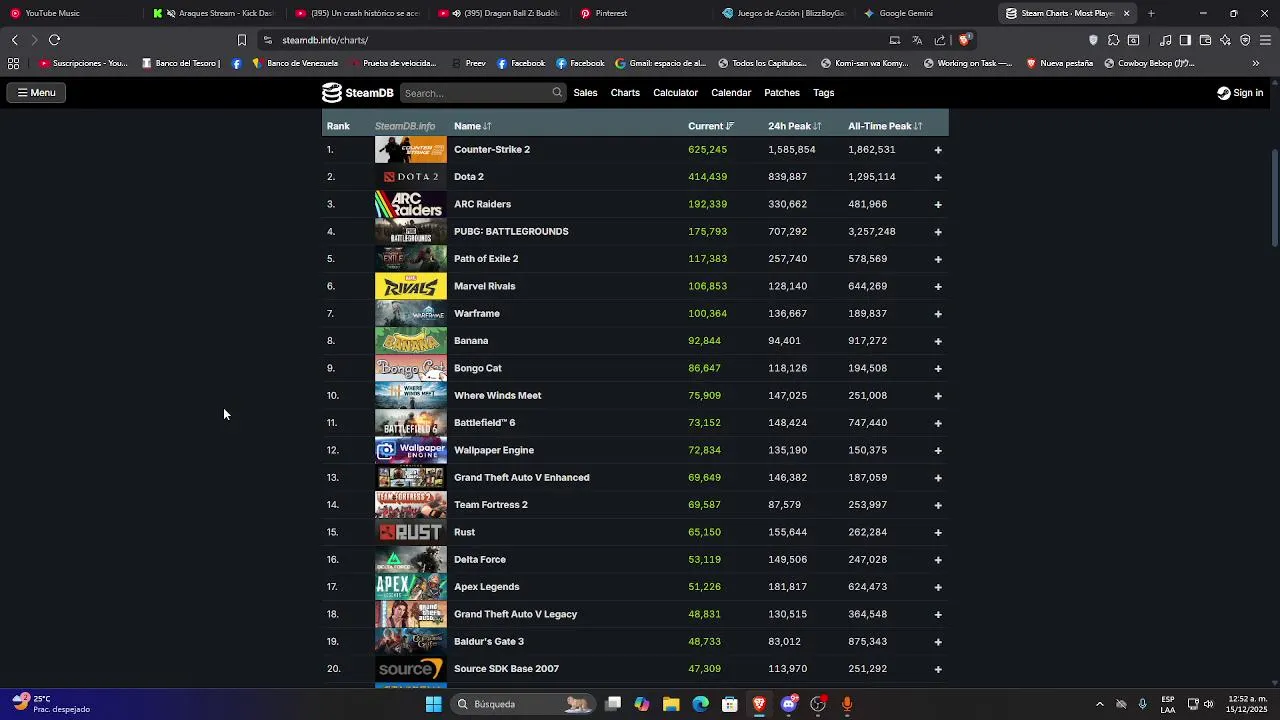Open the Path of Exile 2 link
This screenshot has height=720, width=1280.
(x=486, y=259)
